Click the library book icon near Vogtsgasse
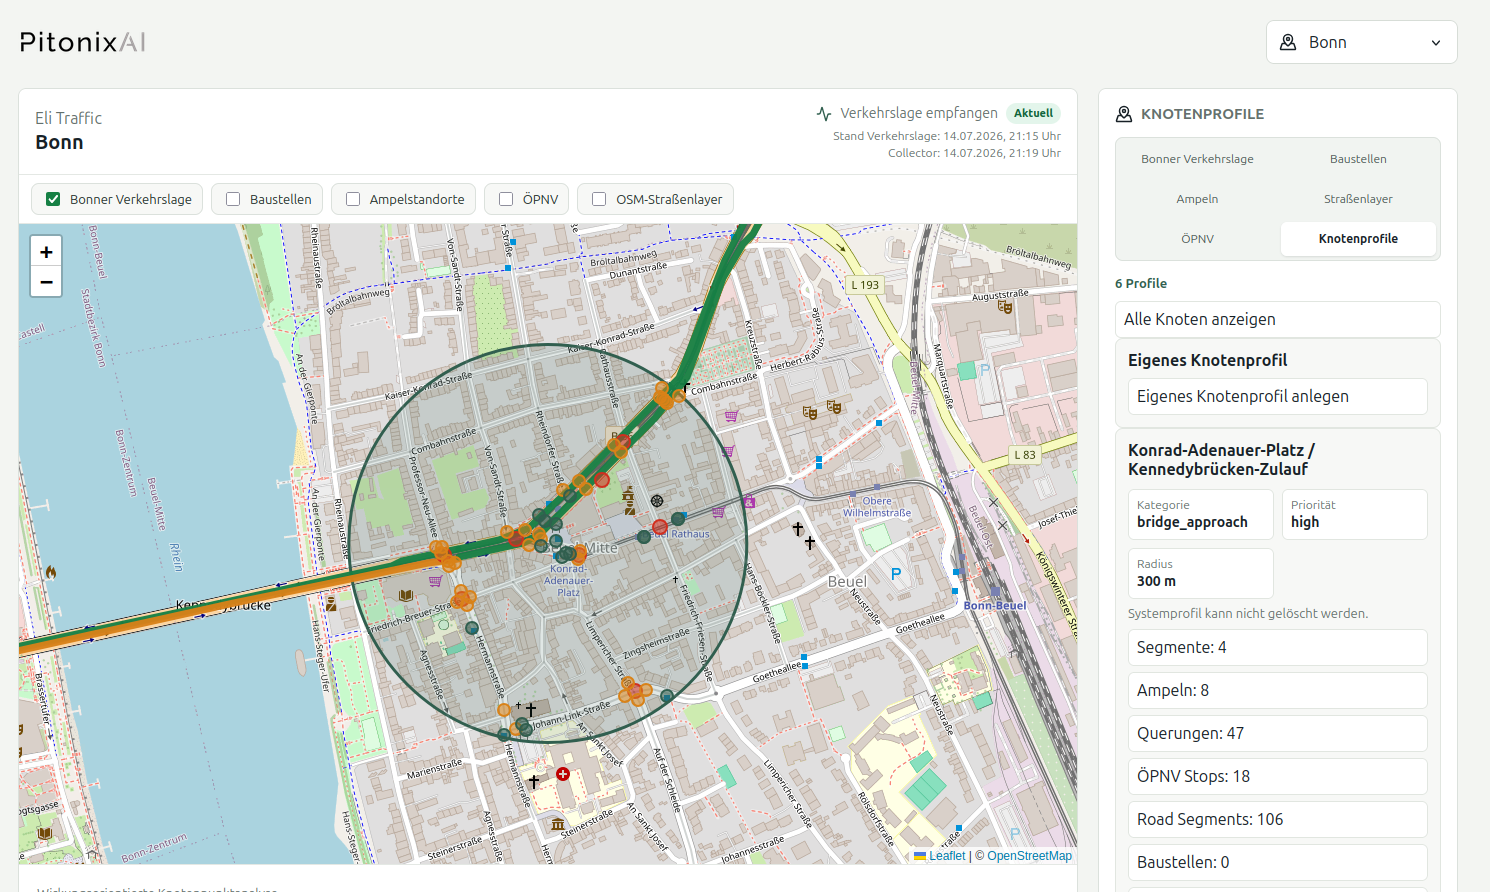 point(44,833)
